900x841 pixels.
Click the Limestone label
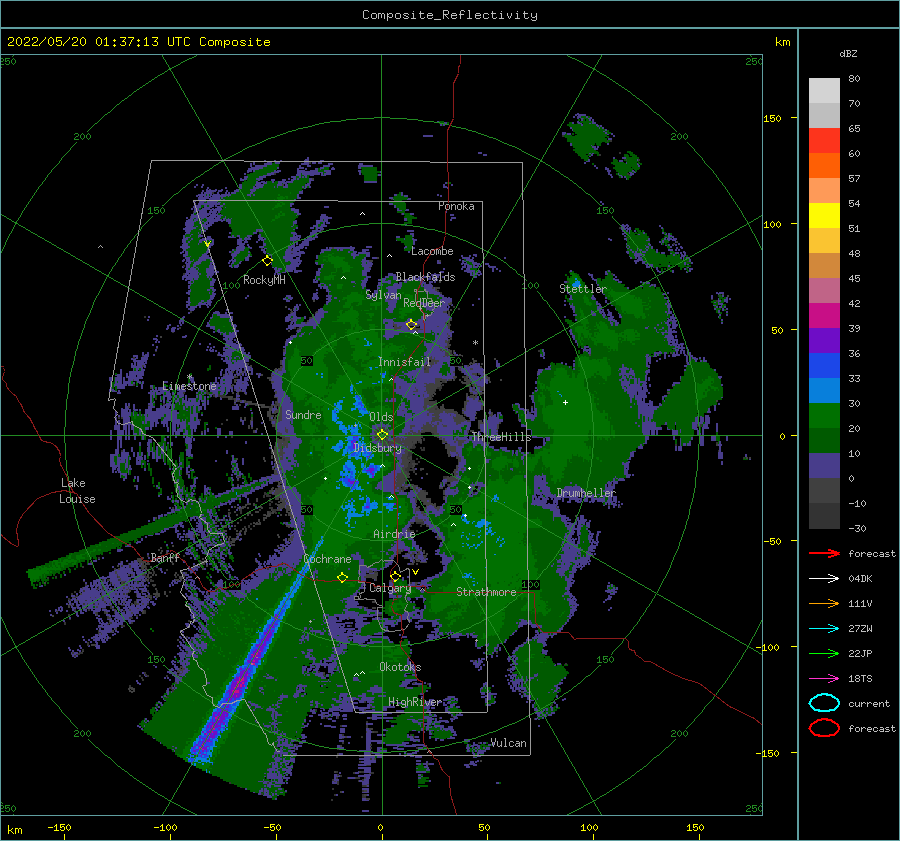[x=189, y=386]
